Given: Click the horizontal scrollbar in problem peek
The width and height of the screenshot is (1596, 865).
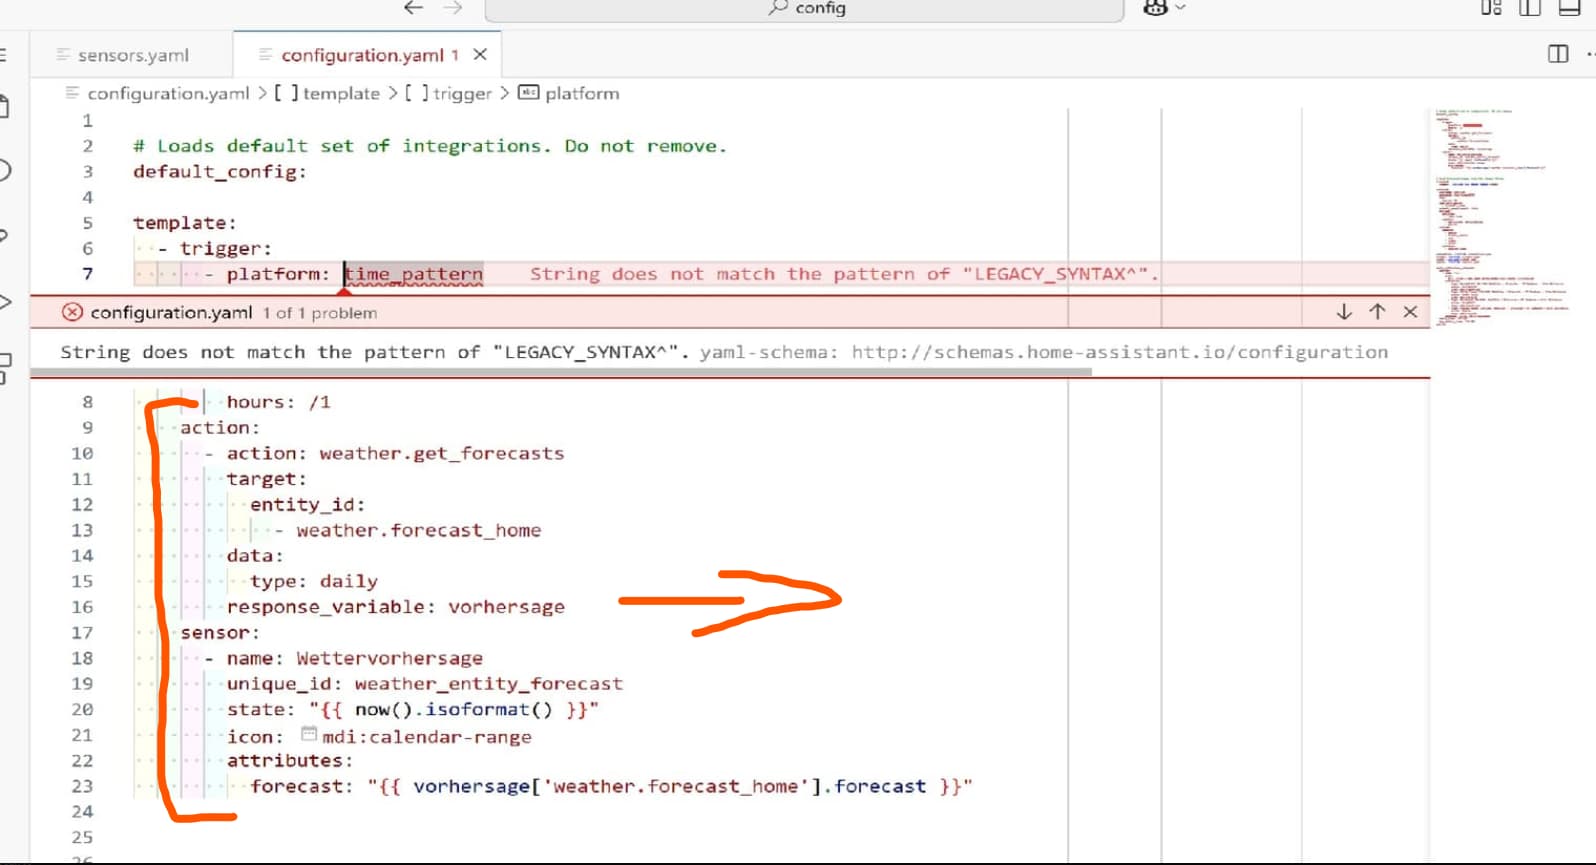Looking at the screenshot, I should pos(560,372).
